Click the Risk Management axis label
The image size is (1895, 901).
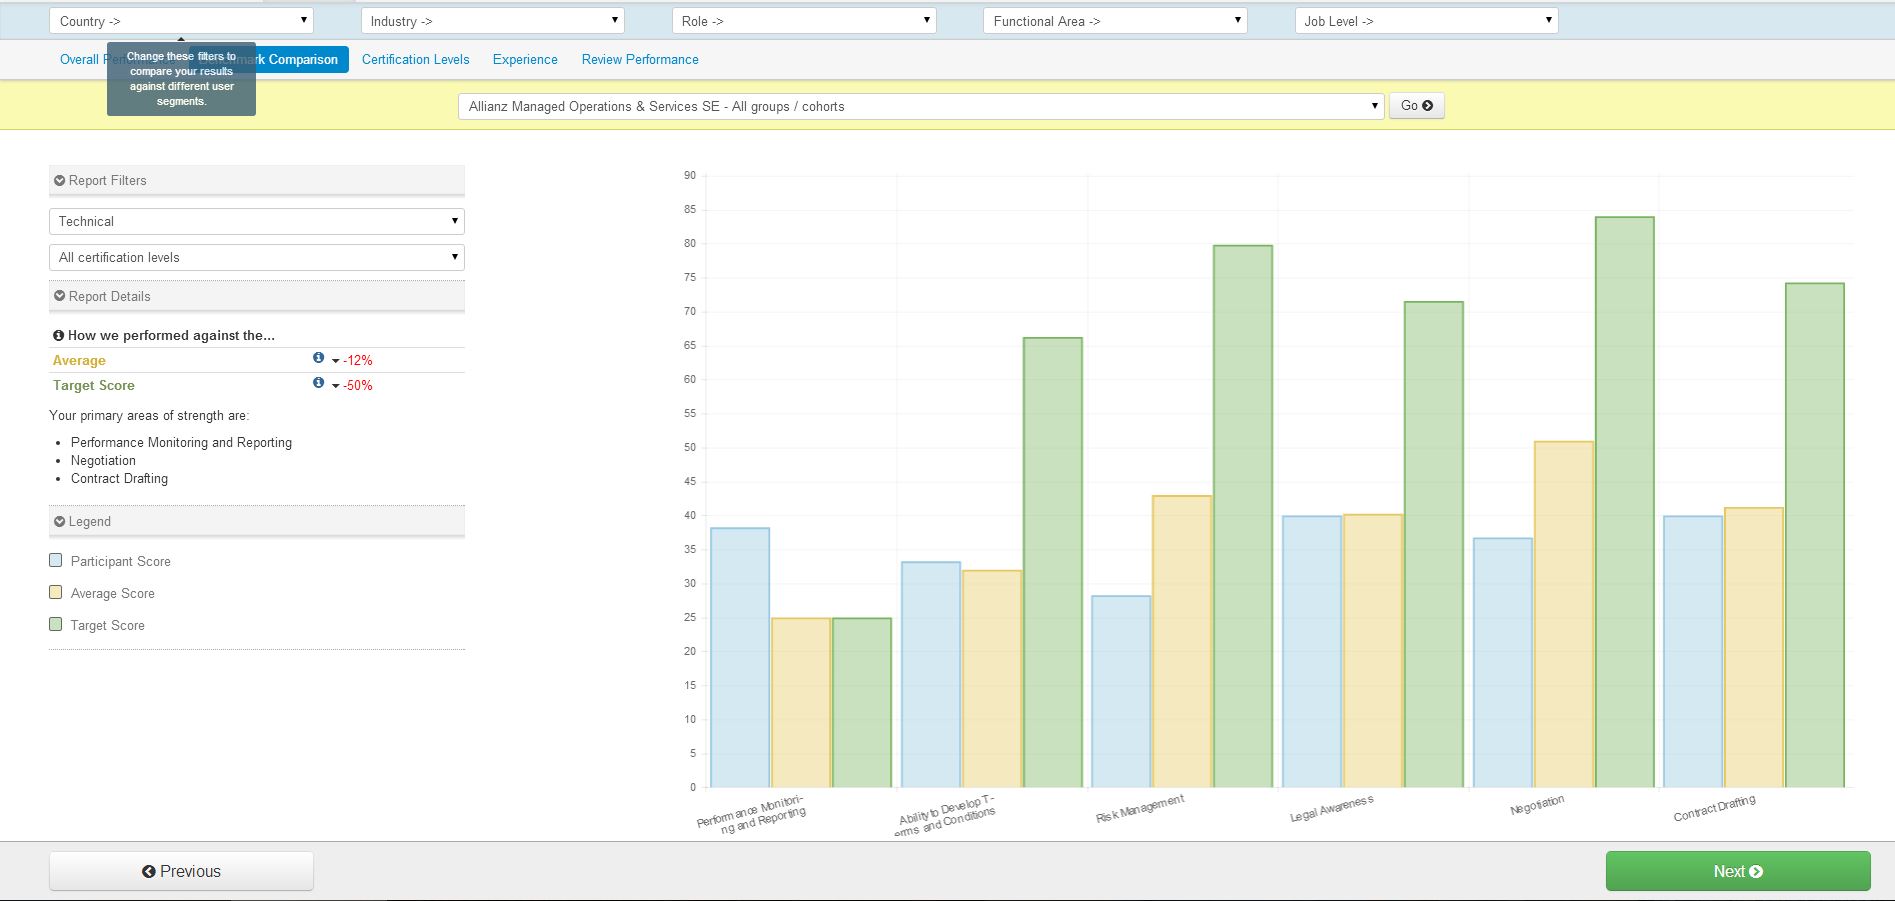[1140, 809]
